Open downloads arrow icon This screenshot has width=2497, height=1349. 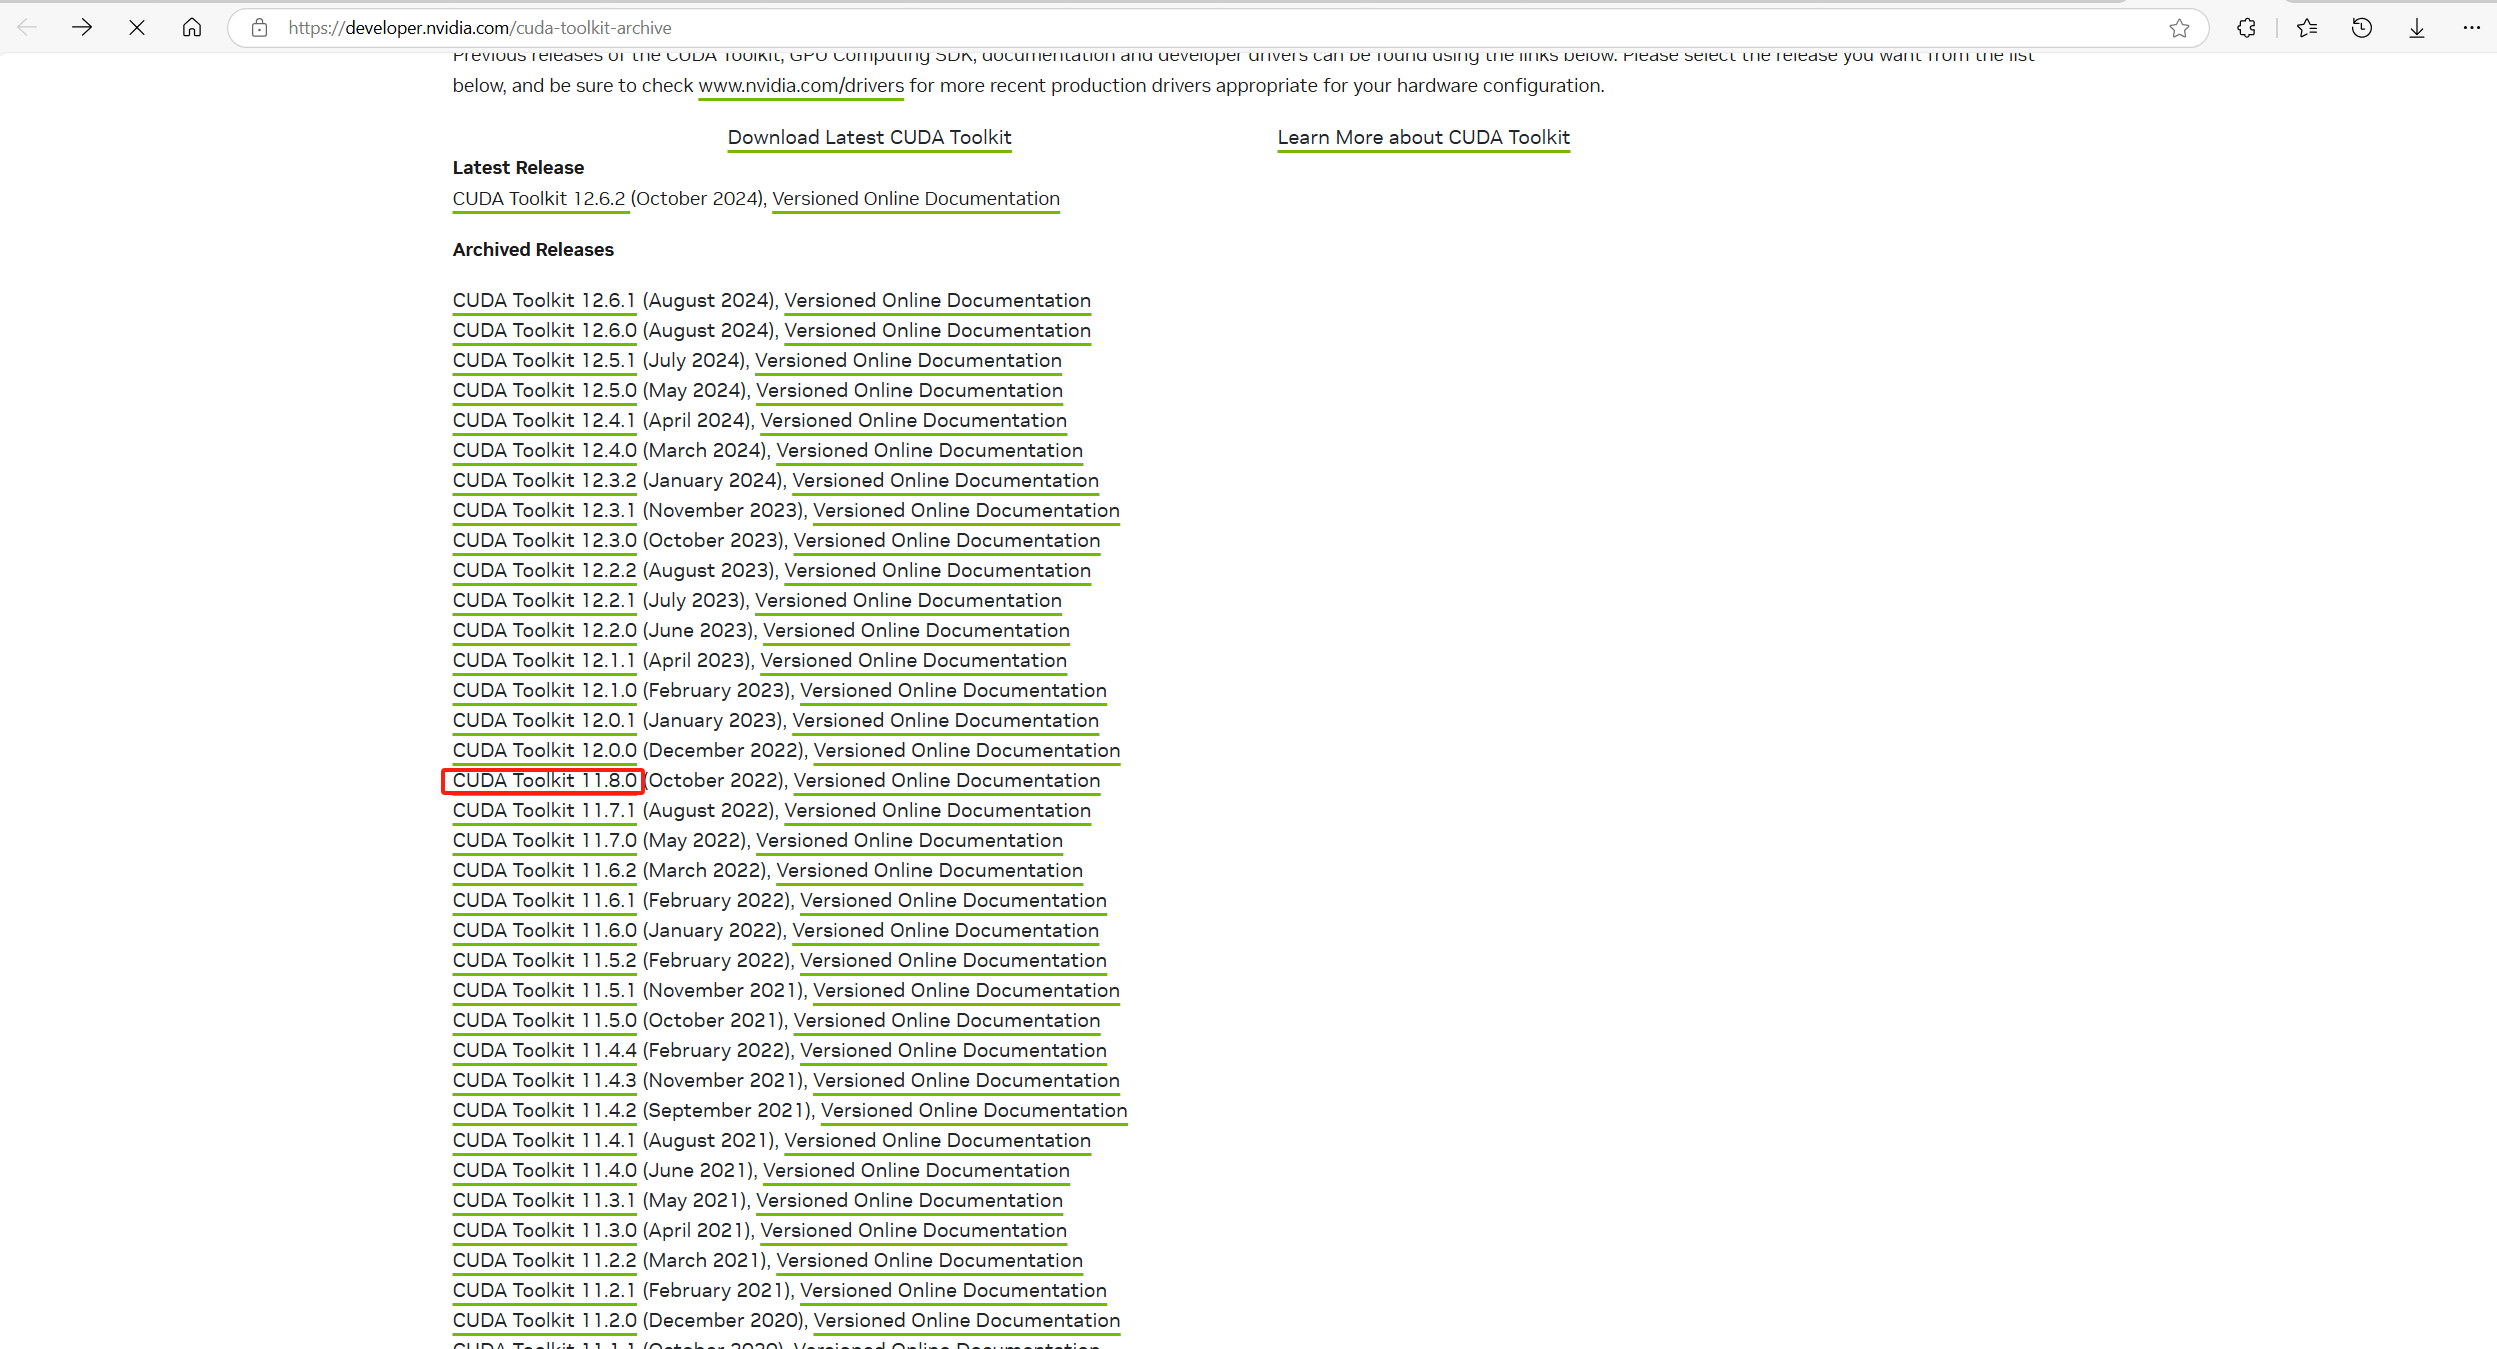tap(2417, 28)
